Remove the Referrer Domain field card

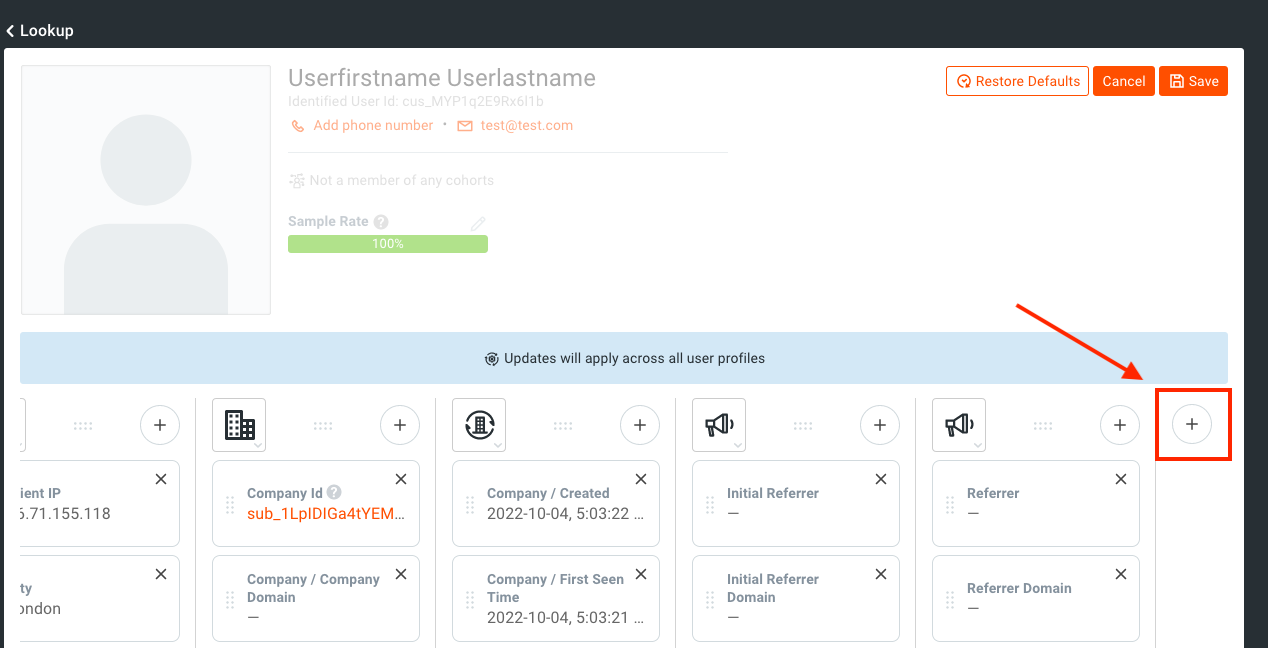[1121, 574]
